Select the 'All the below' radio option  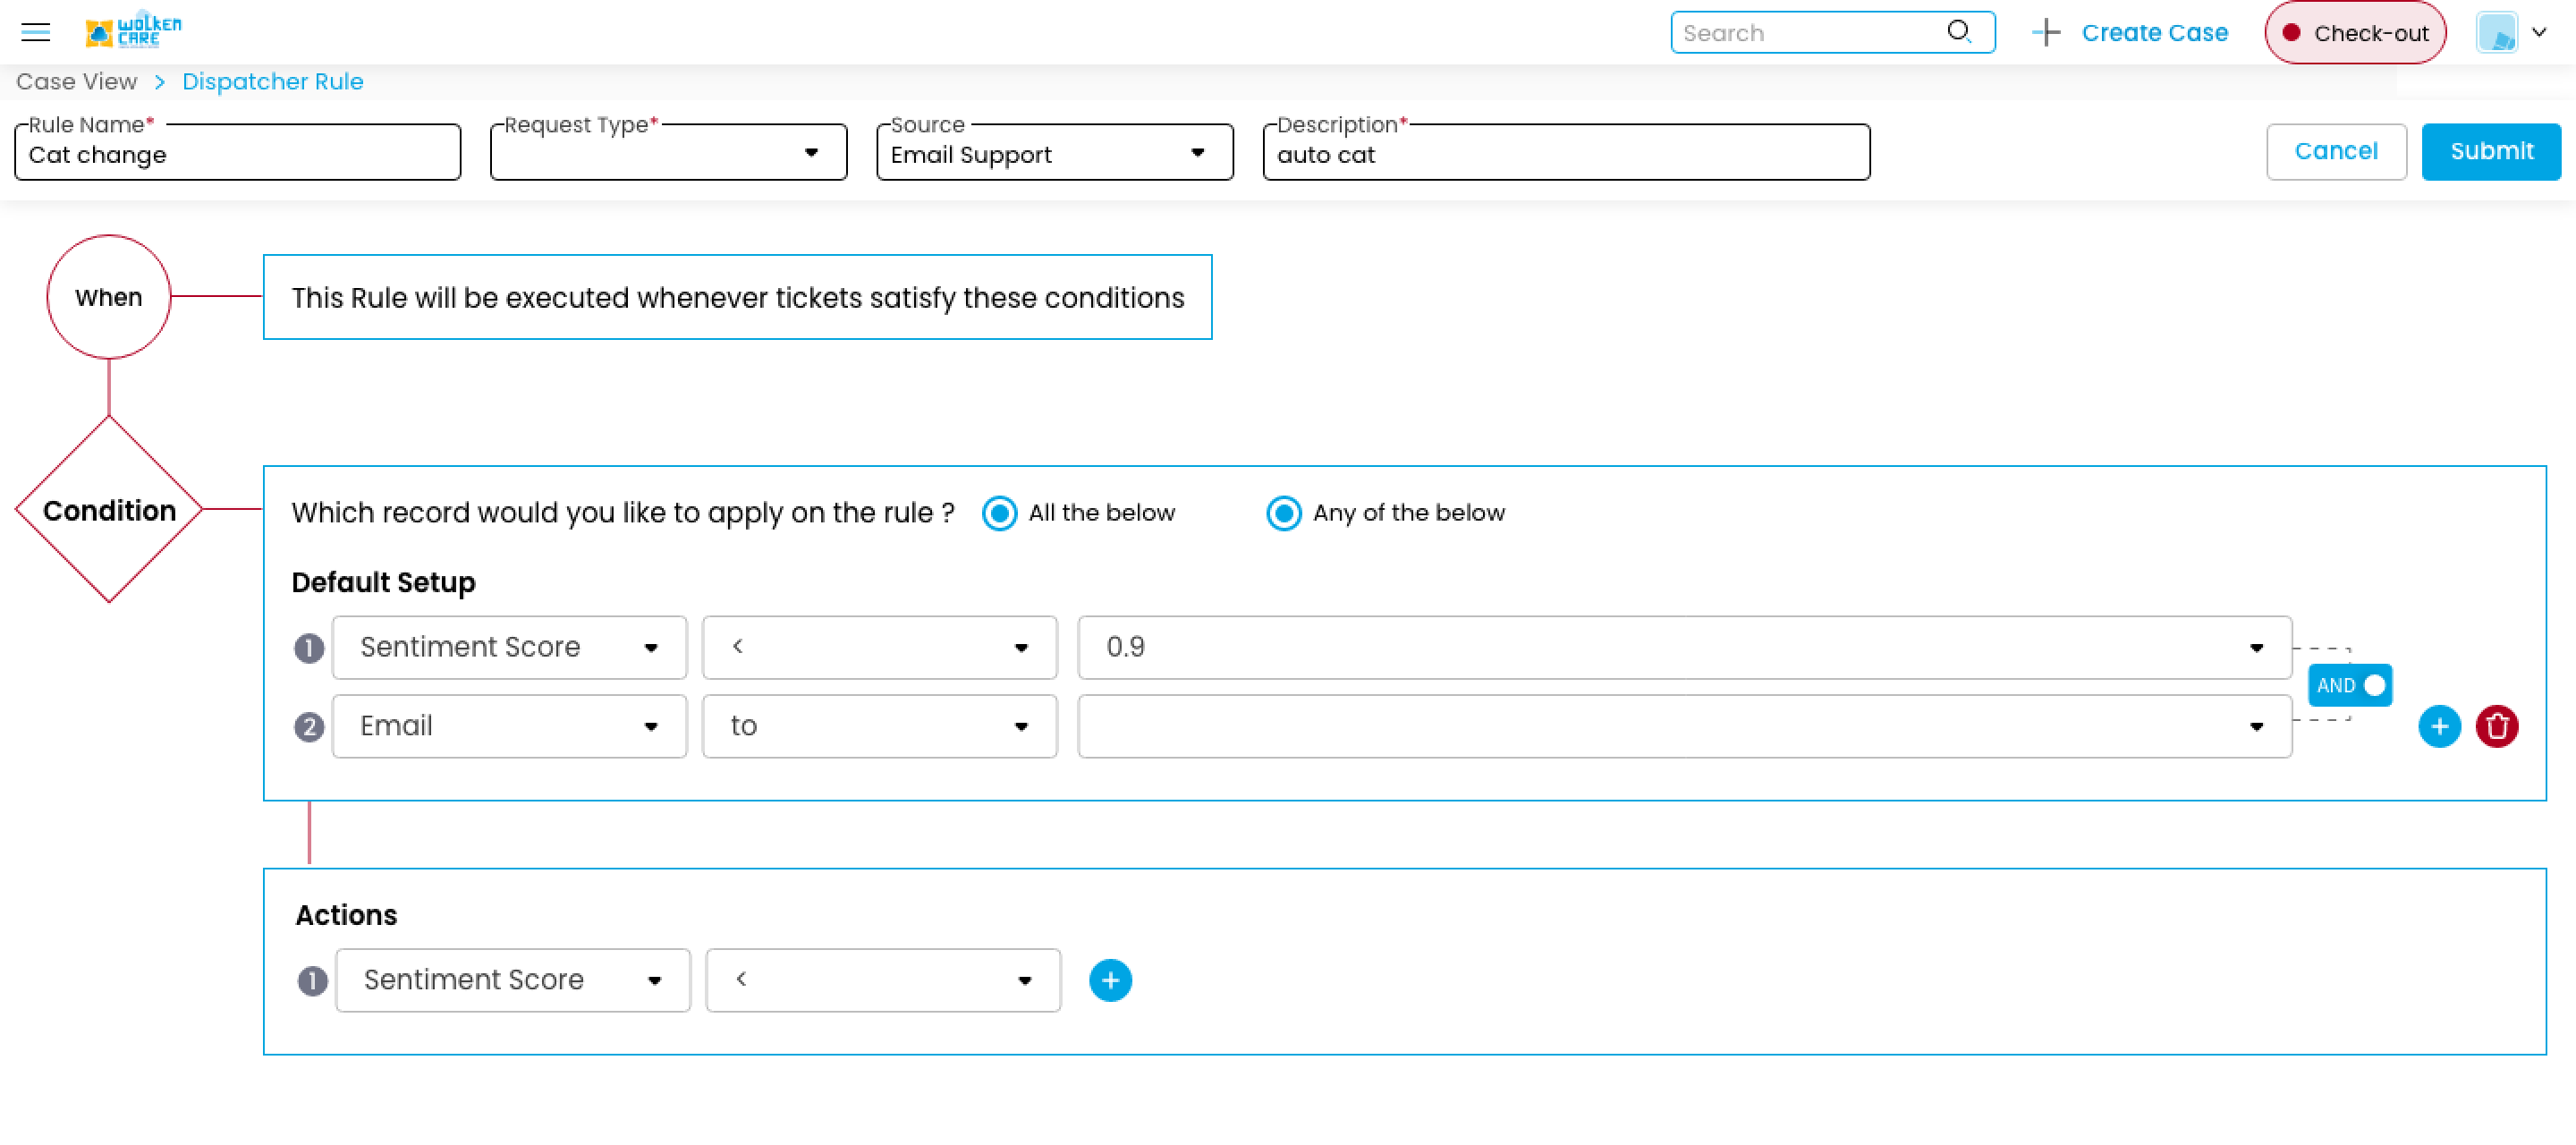[999, 513]
